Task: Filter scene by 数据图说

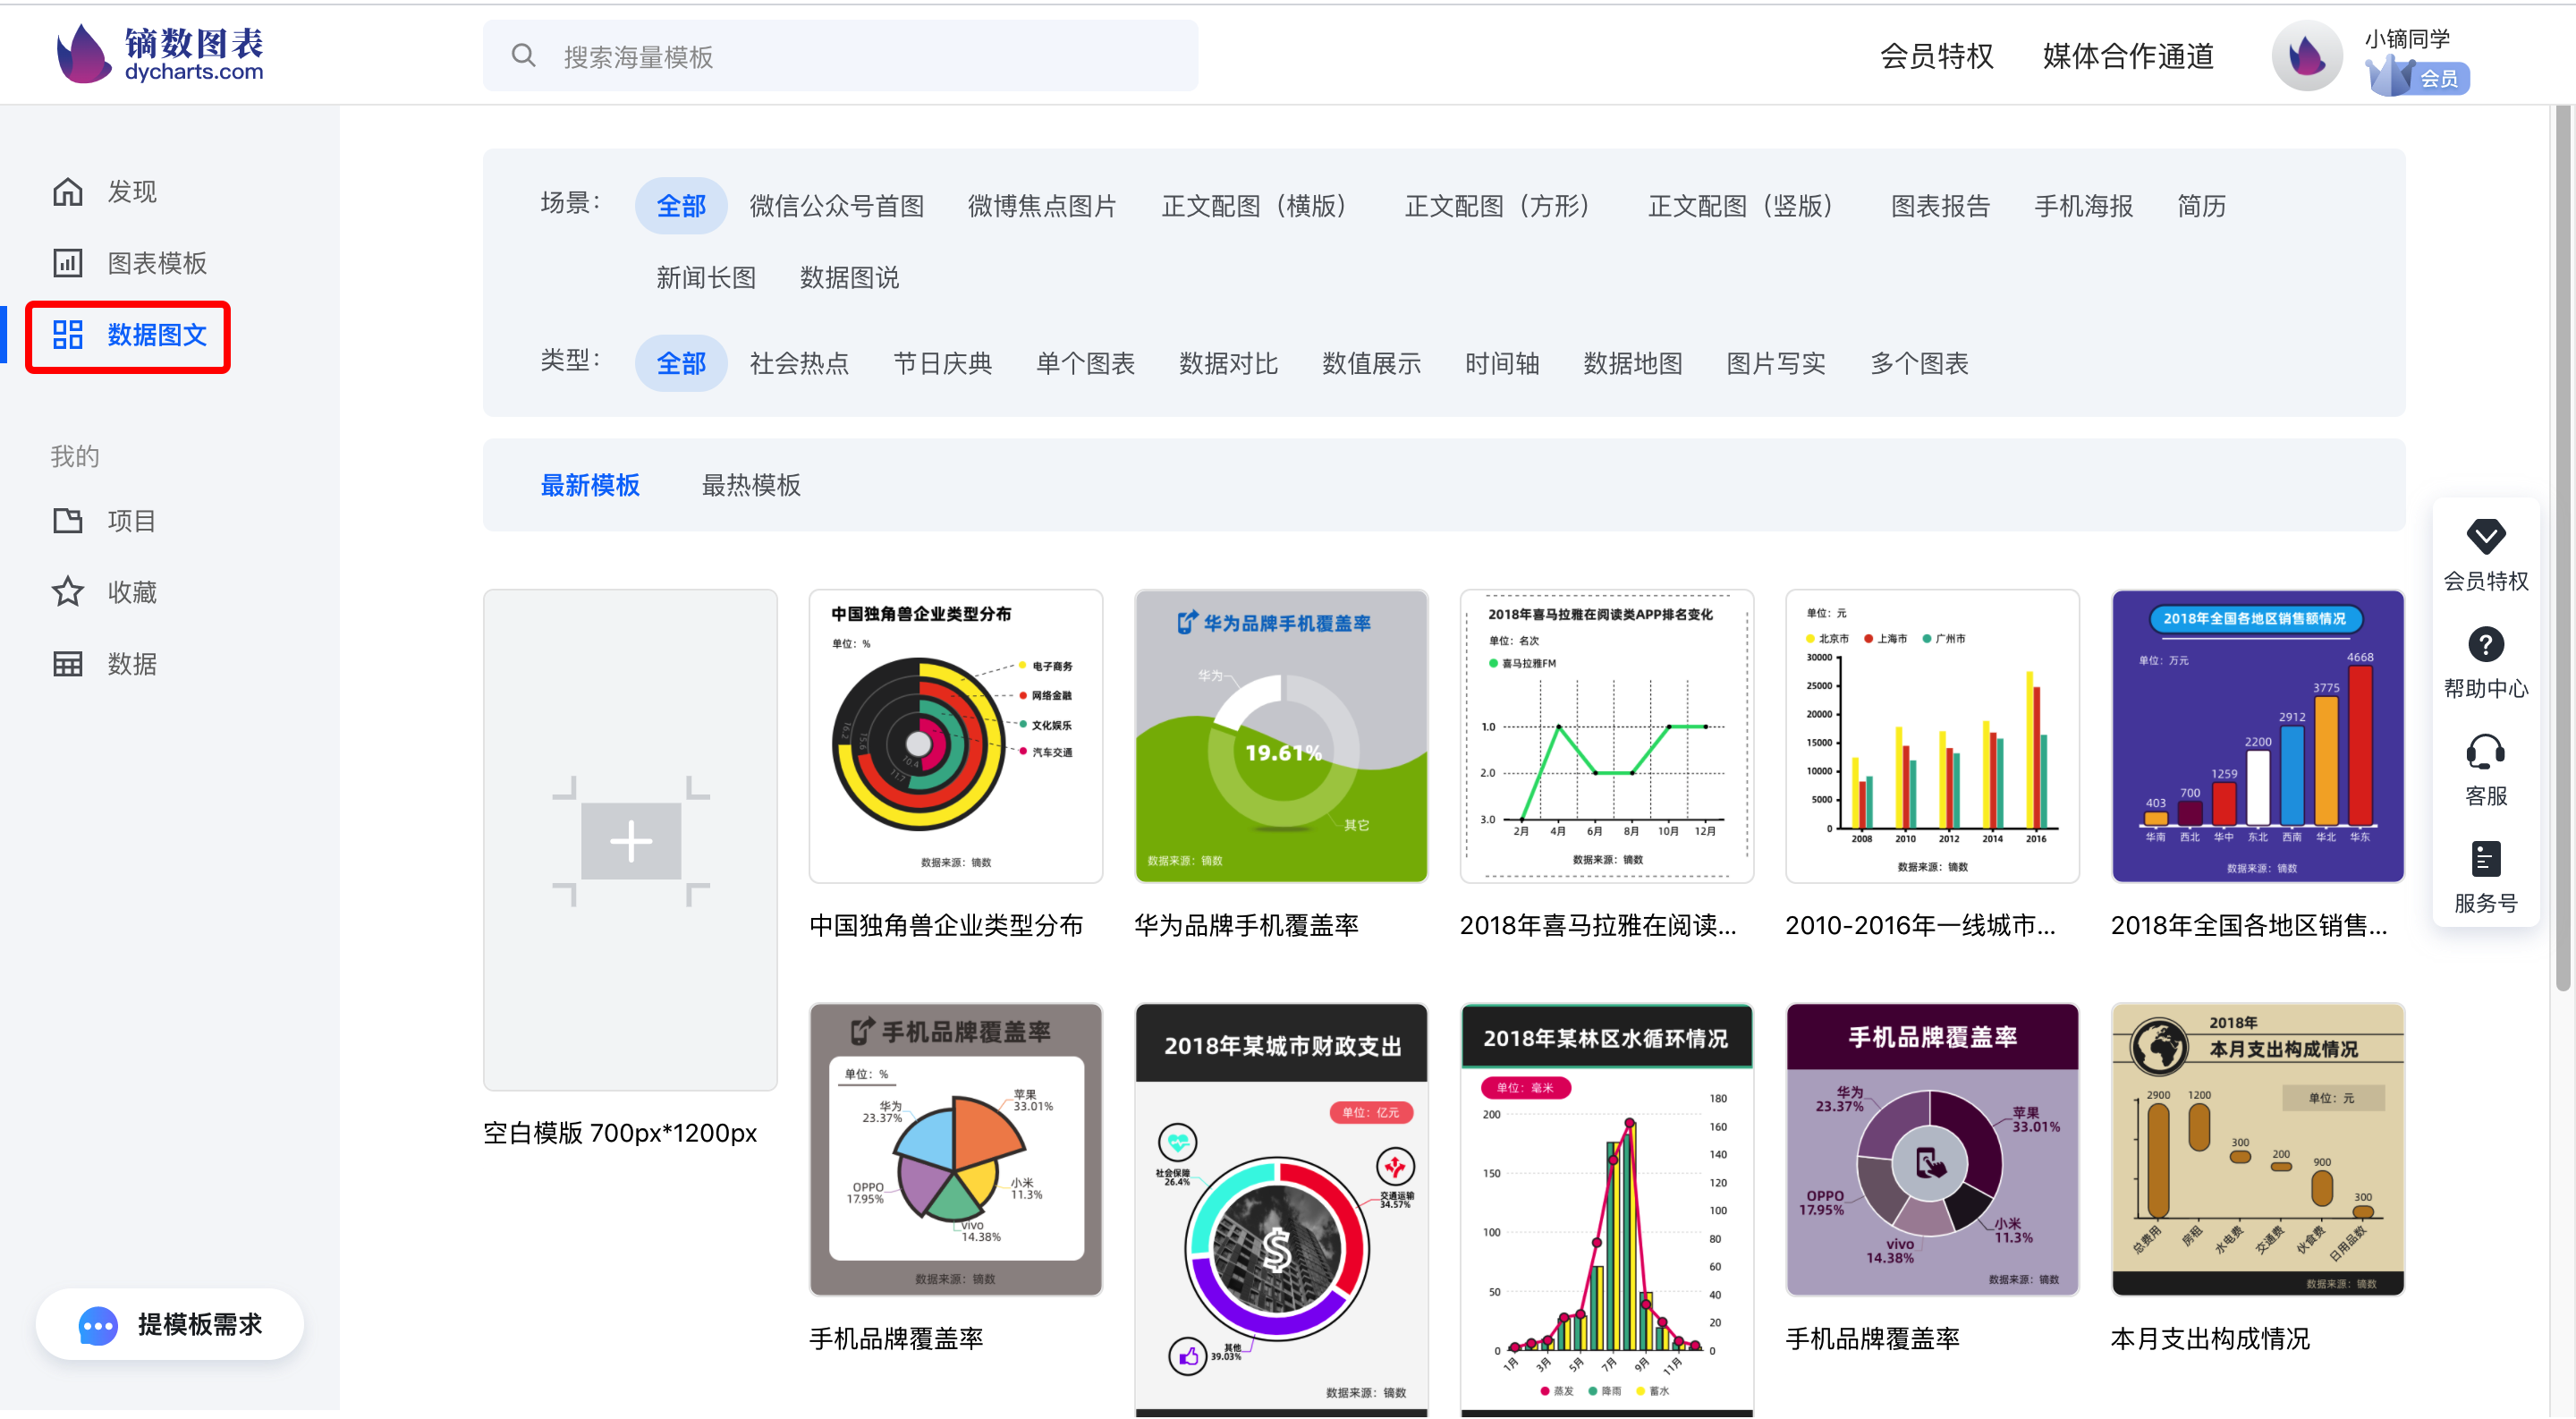Action: tap(849, 278)
